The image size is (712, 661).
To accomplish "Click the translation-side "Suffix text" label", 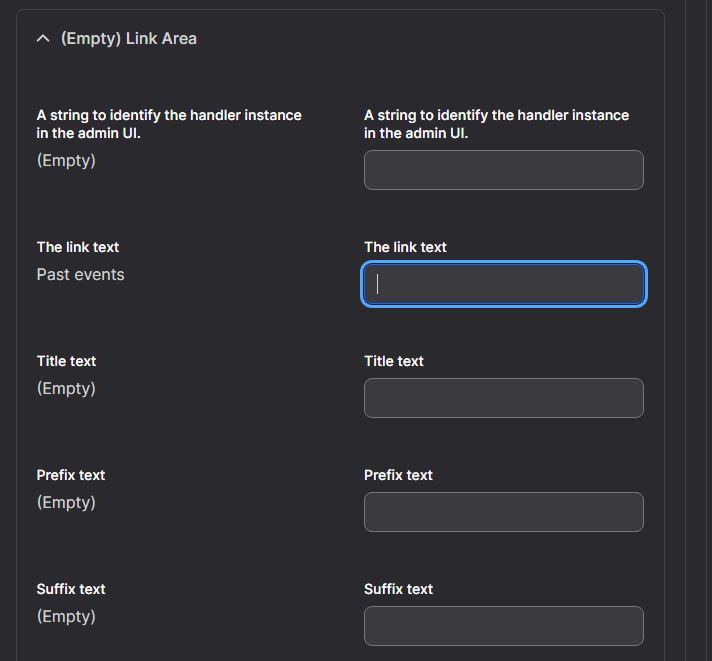I will point(399,589).
